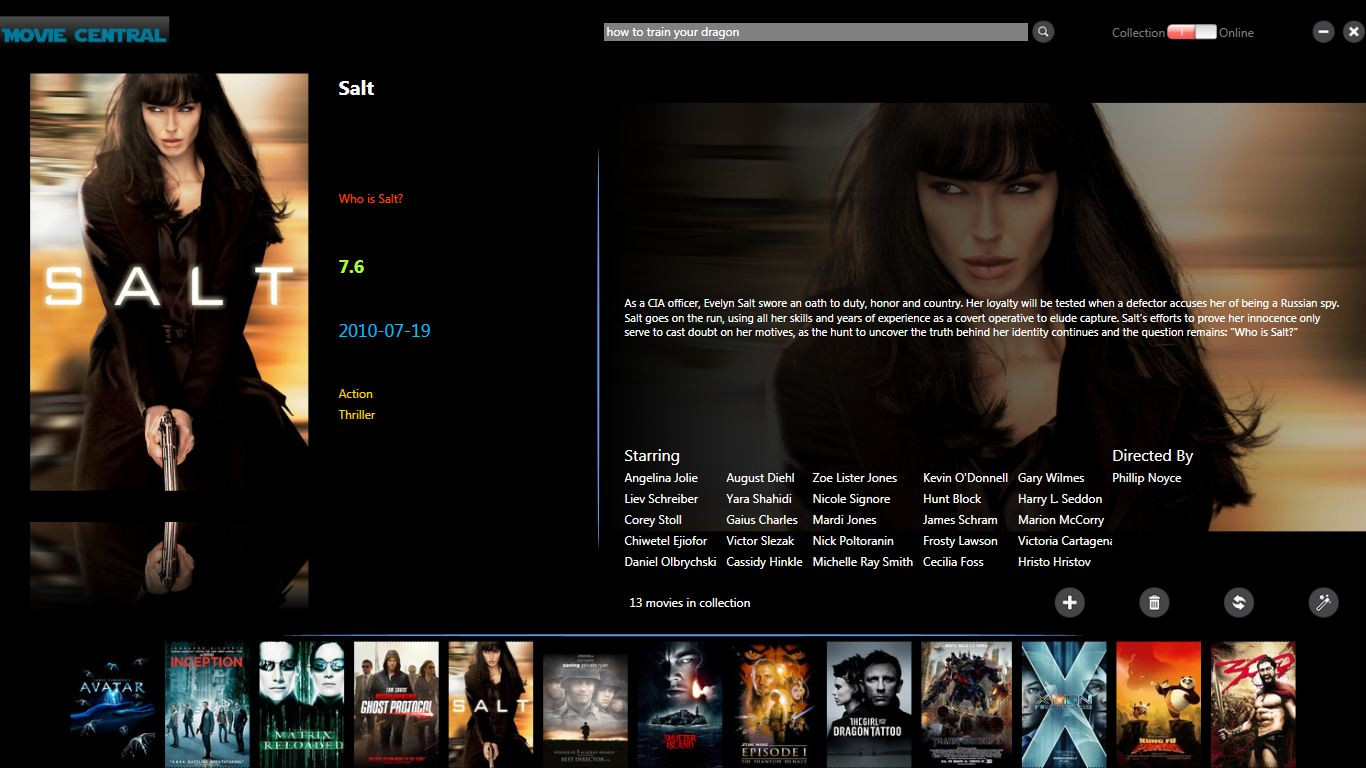The height and width of the screenshot is (768, 1366).
Task: Open Girl with the Dragon Tattoo poster
Action: [x=869, y=705]
